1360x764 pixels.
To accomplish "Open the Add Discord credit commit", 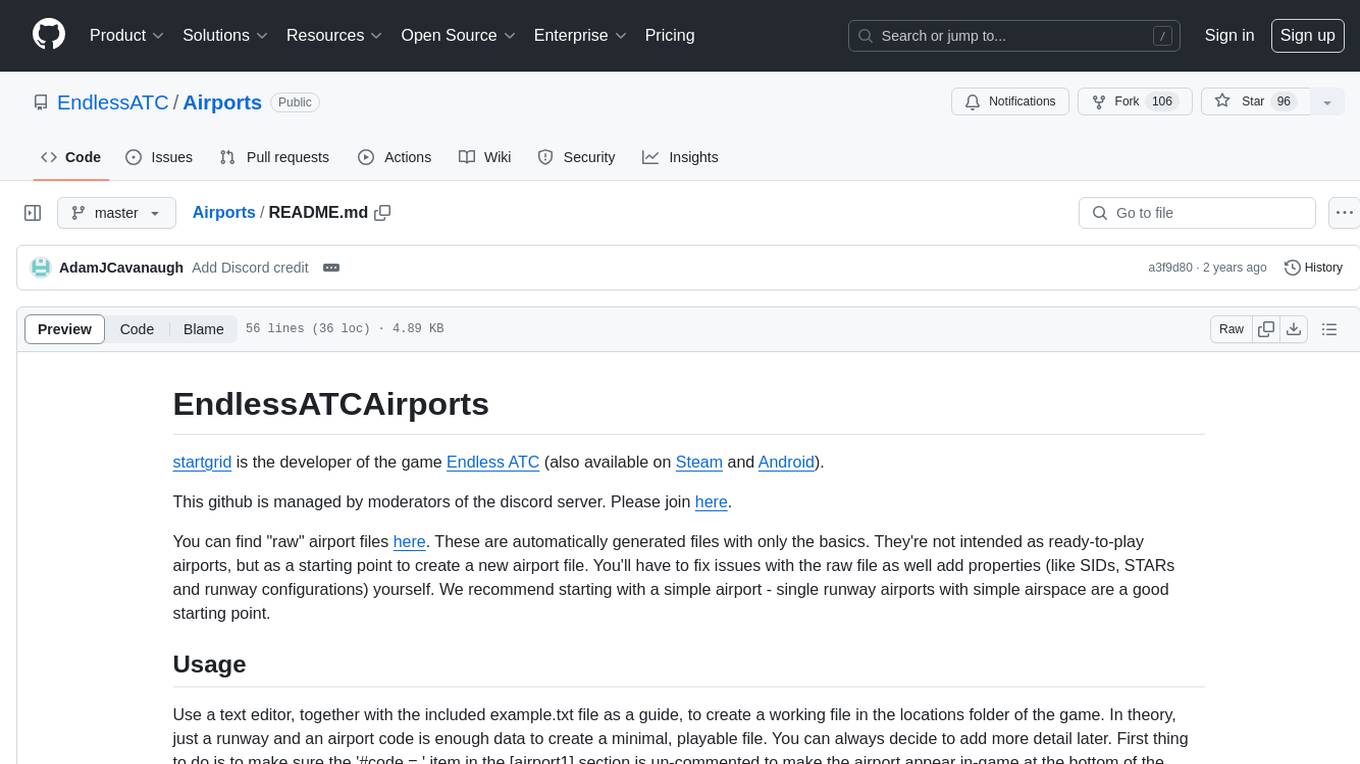I will [250, 268].
